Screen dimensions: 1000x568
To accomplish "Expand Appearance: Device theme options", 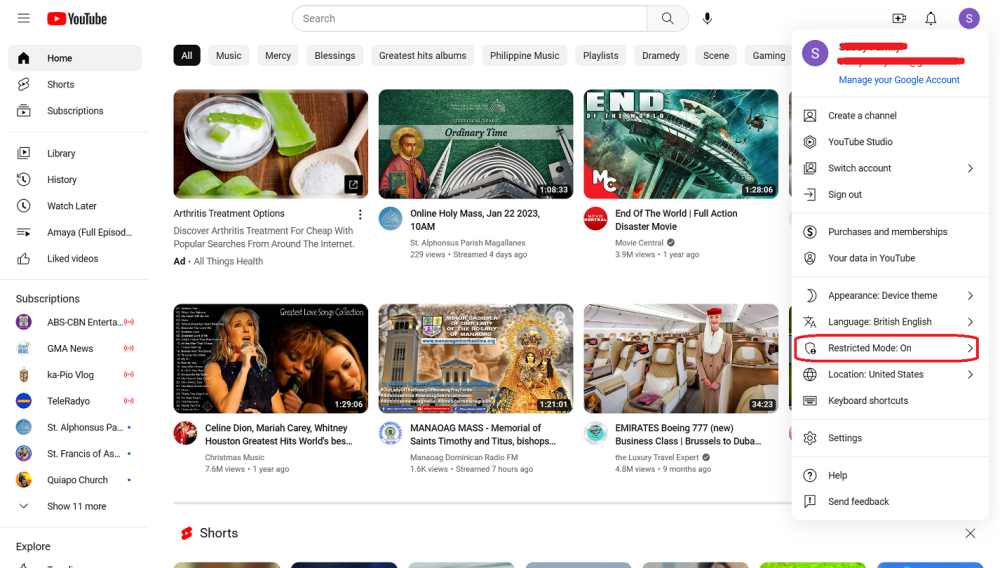I will point(890,296).
